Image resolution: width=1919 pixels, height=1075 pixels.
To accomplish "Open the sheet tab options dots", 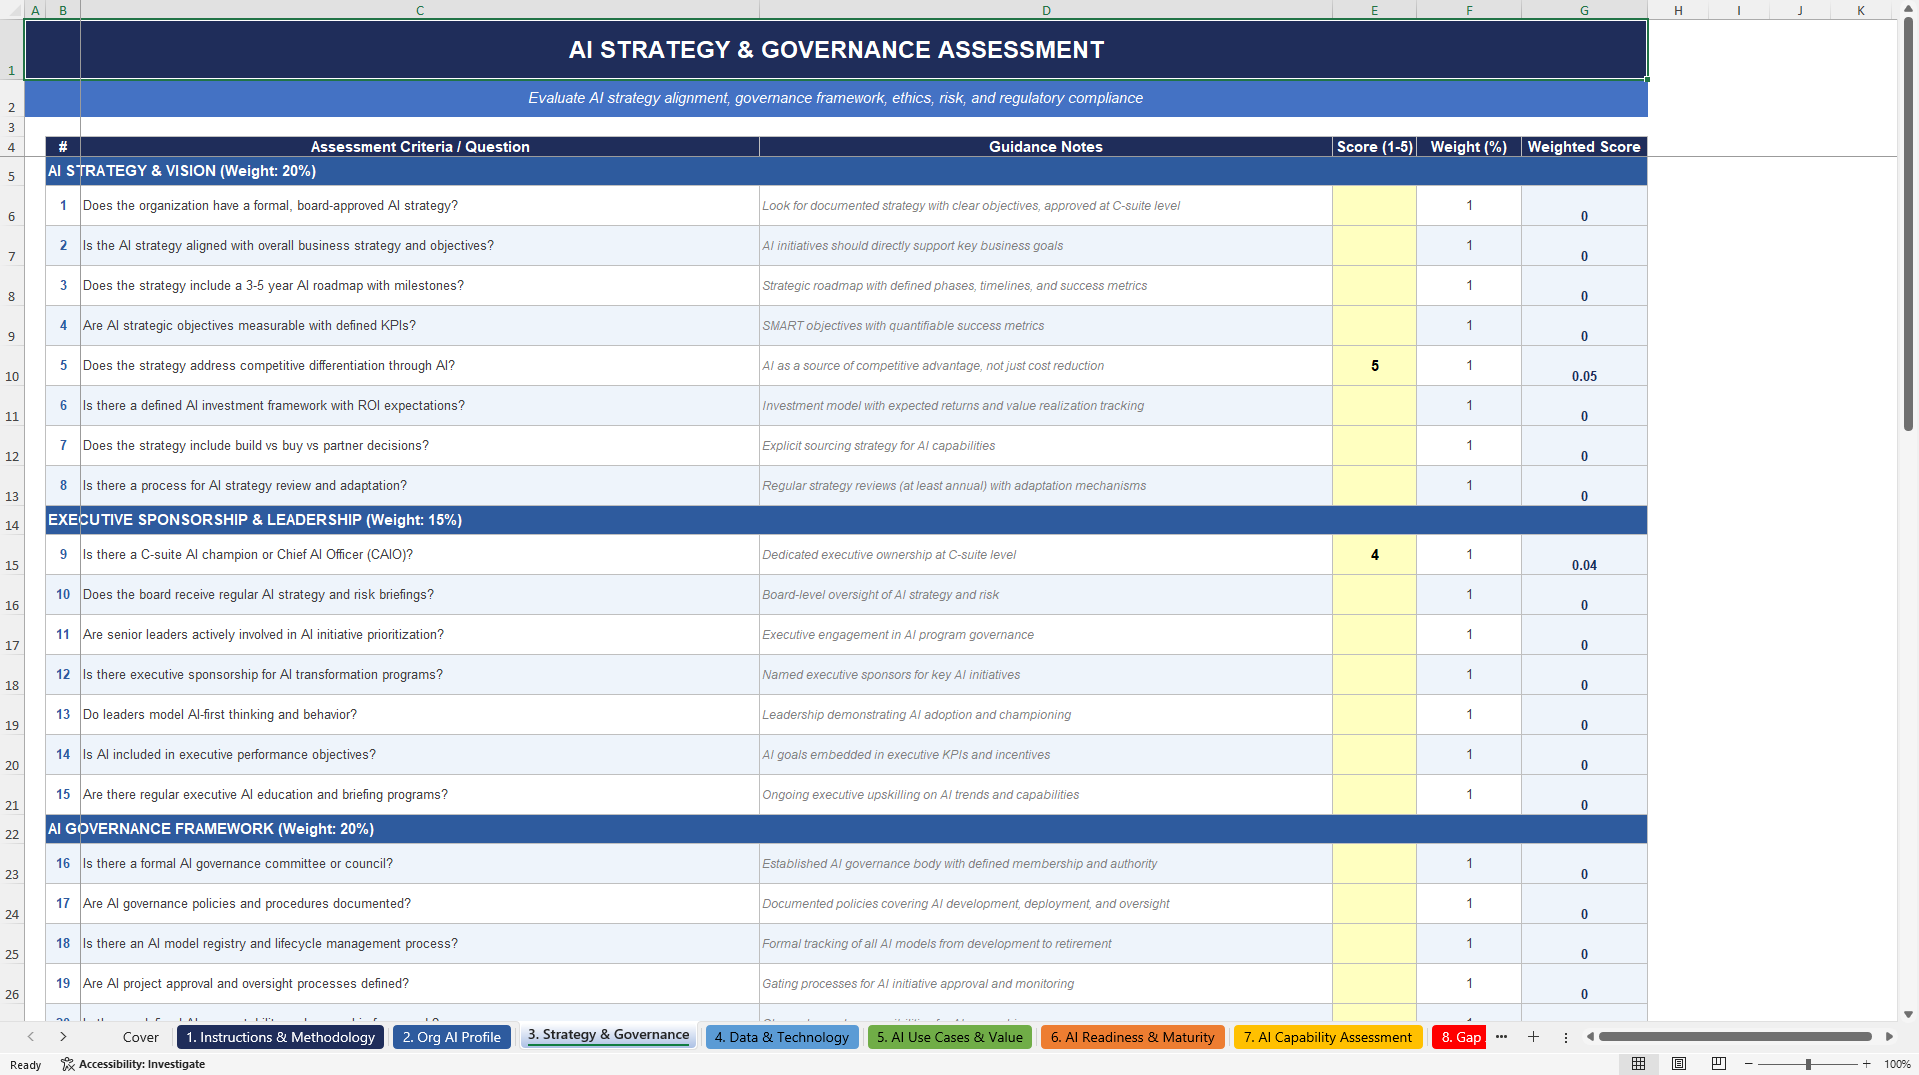I will point(1566,1037).
